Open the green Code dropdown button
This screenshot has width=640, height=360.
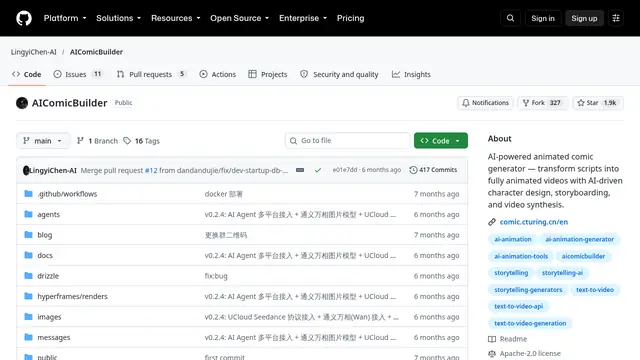(x=441, y=141)
